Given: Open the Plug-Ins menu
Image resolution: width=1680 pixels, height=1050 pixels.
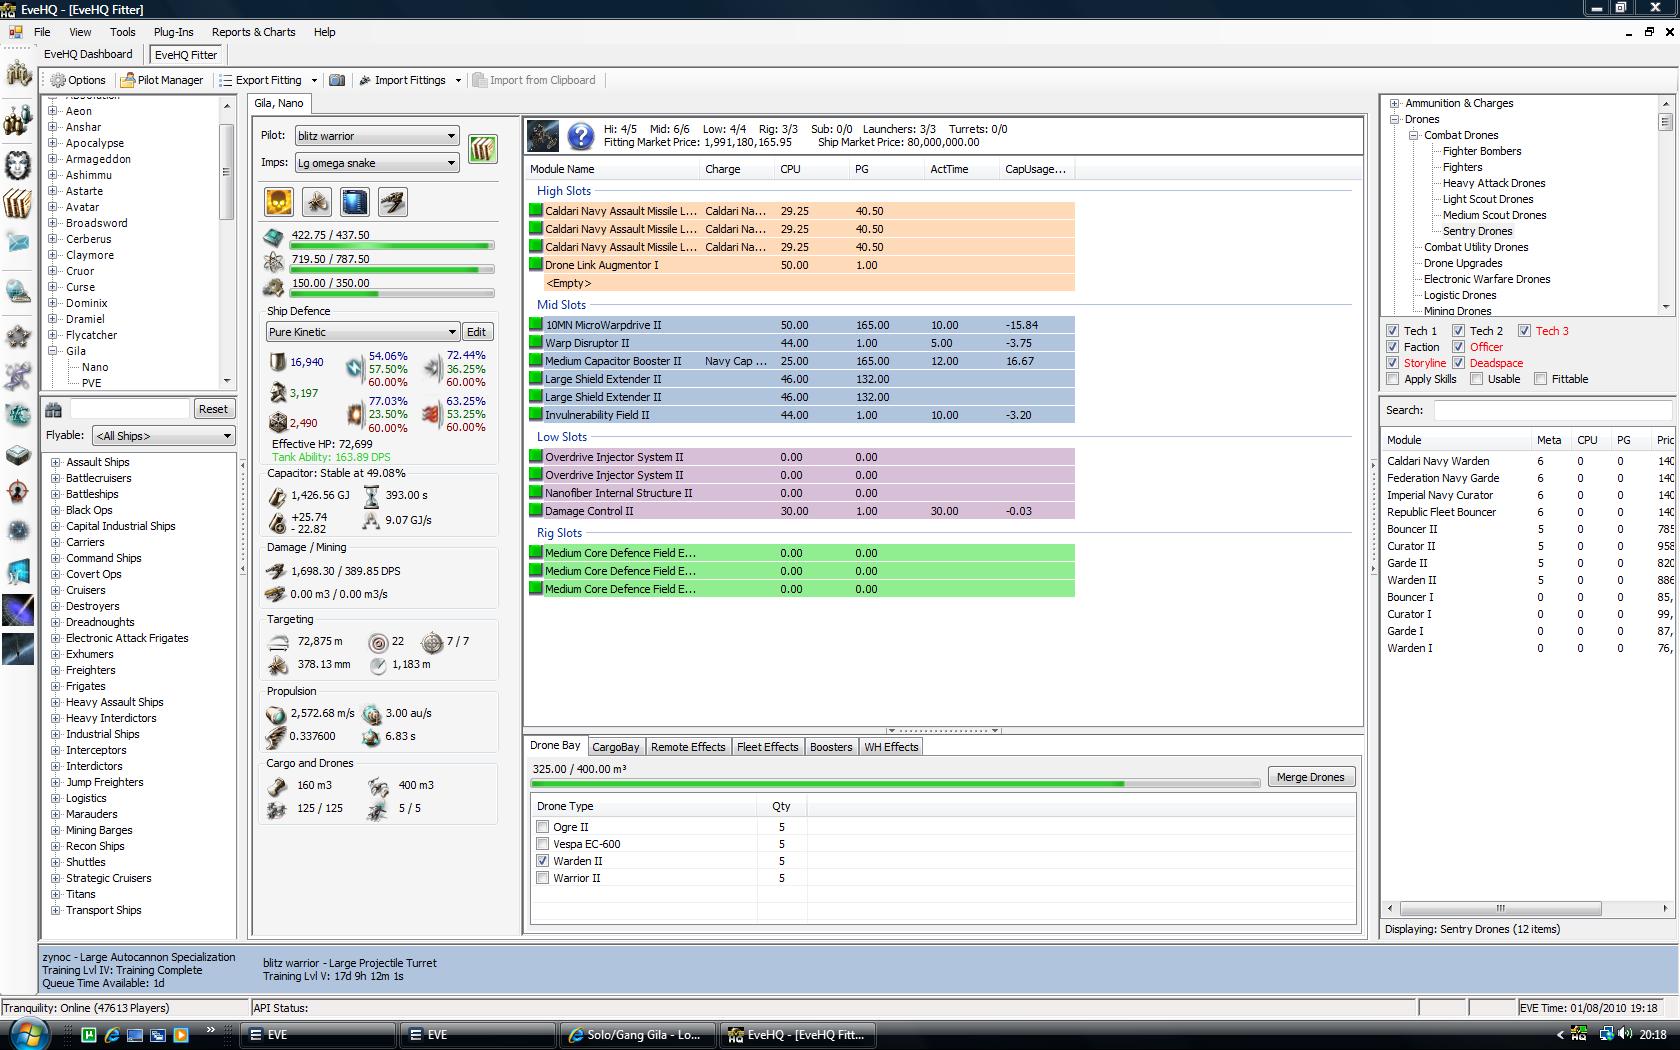Looking at the screenshot, I should (174, 32).
